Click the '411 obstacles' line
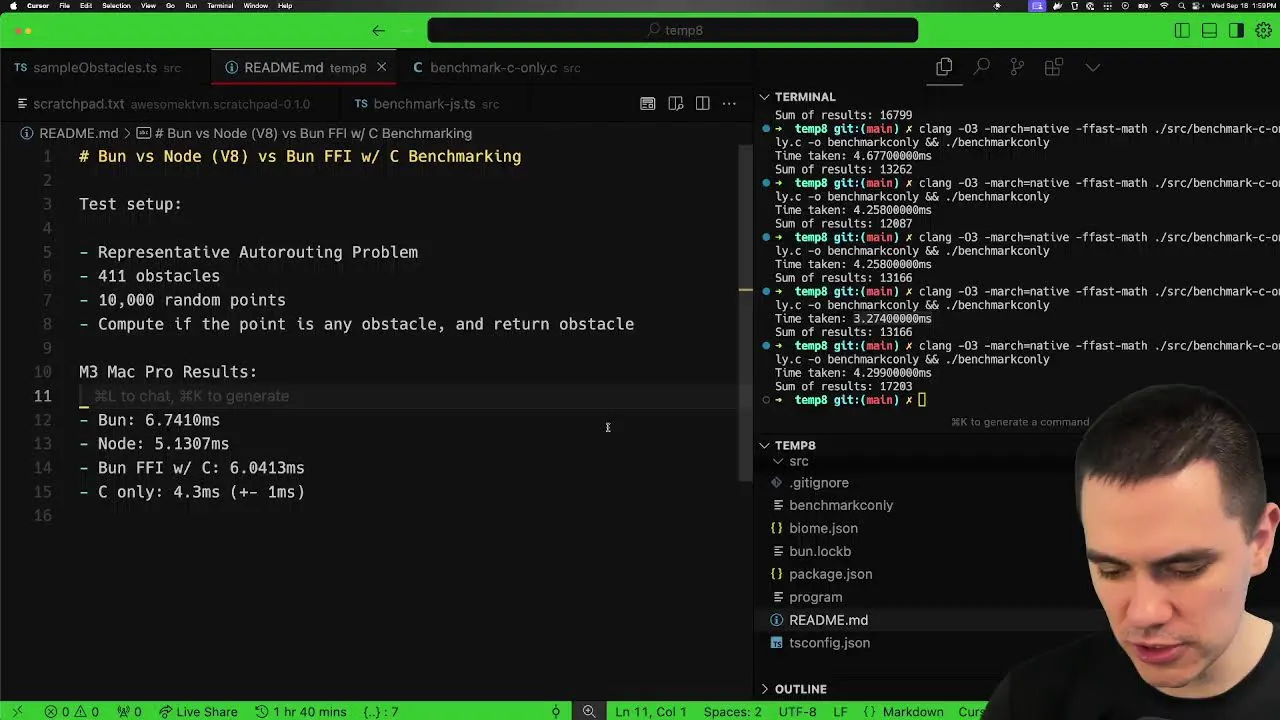Screen dimensions: 1280x720 (149, 276)
